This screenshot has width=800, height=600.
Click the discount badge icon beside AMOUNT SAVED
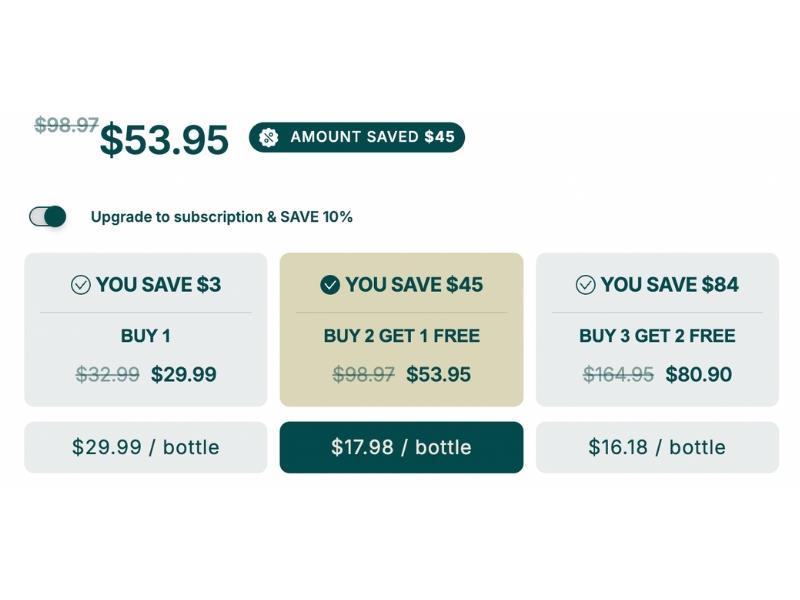268,137
